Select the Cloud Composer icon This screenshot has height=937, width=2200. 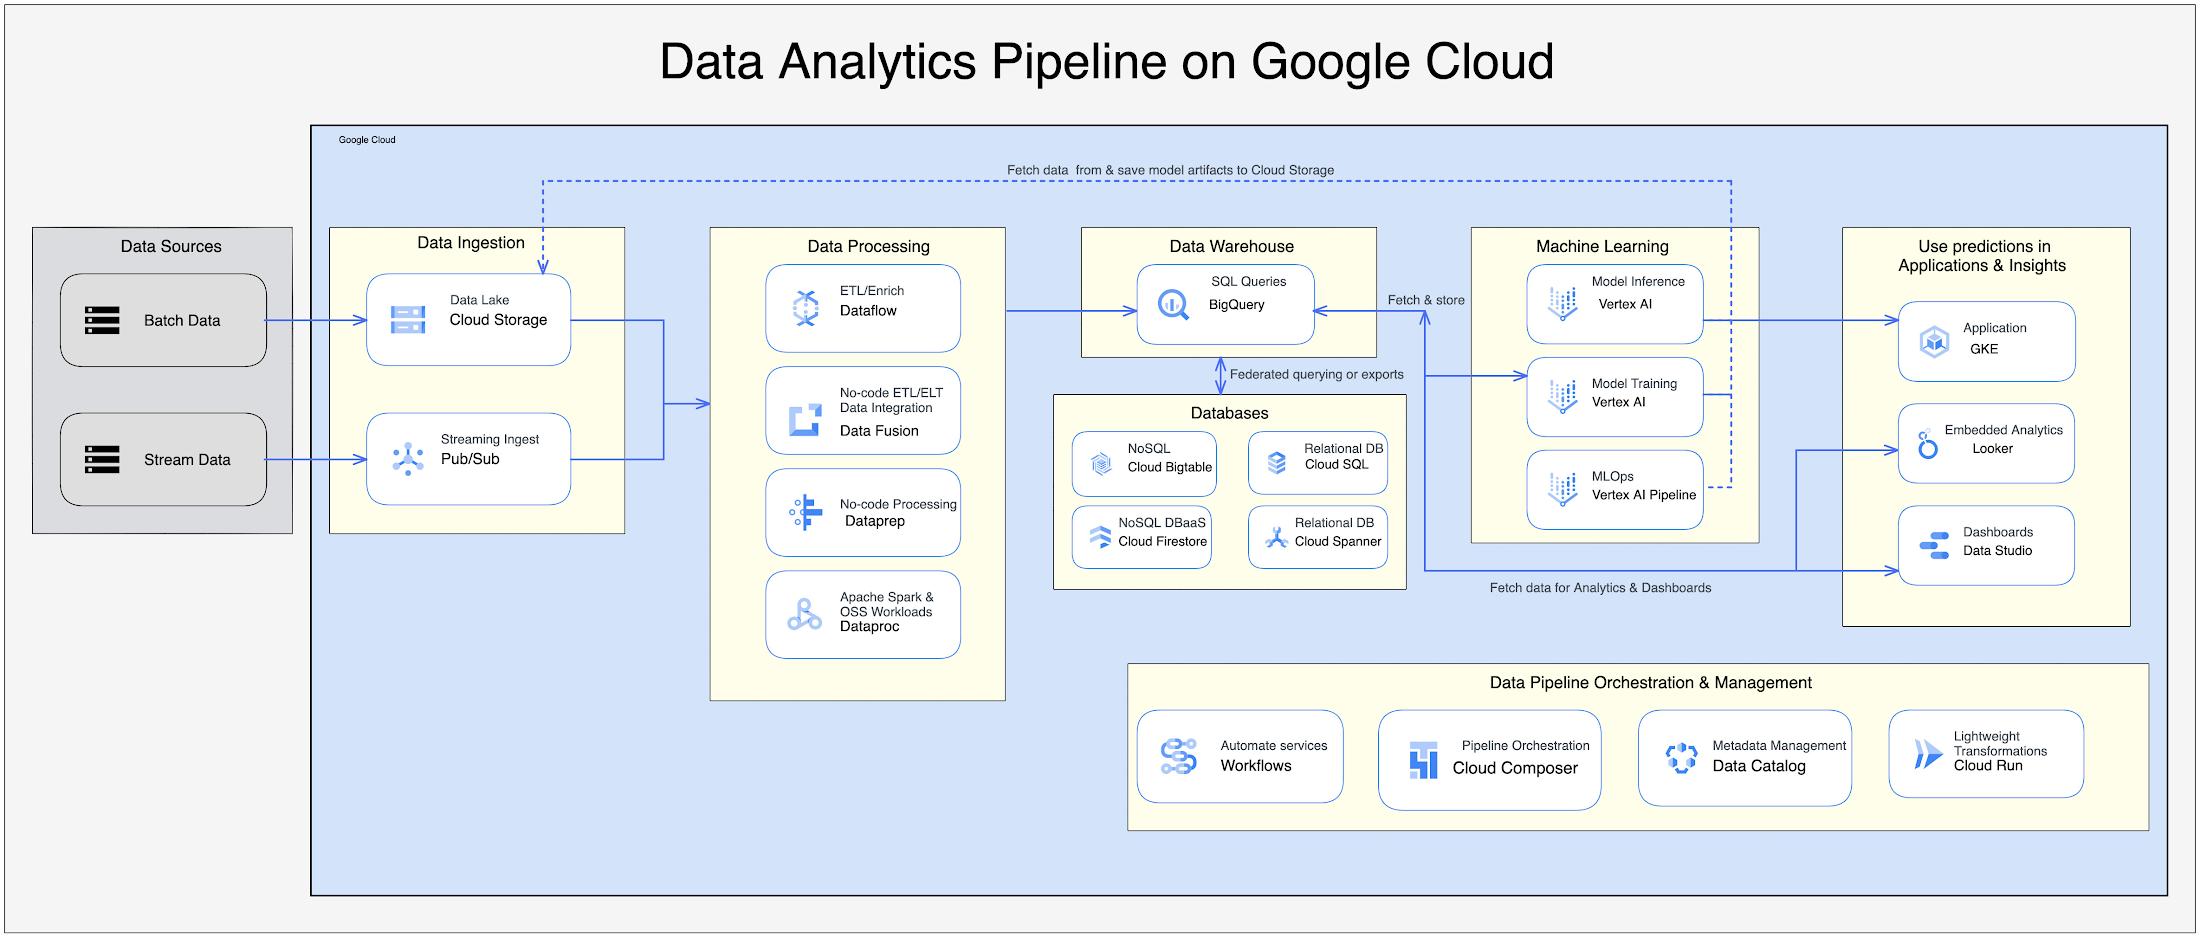1423,760
